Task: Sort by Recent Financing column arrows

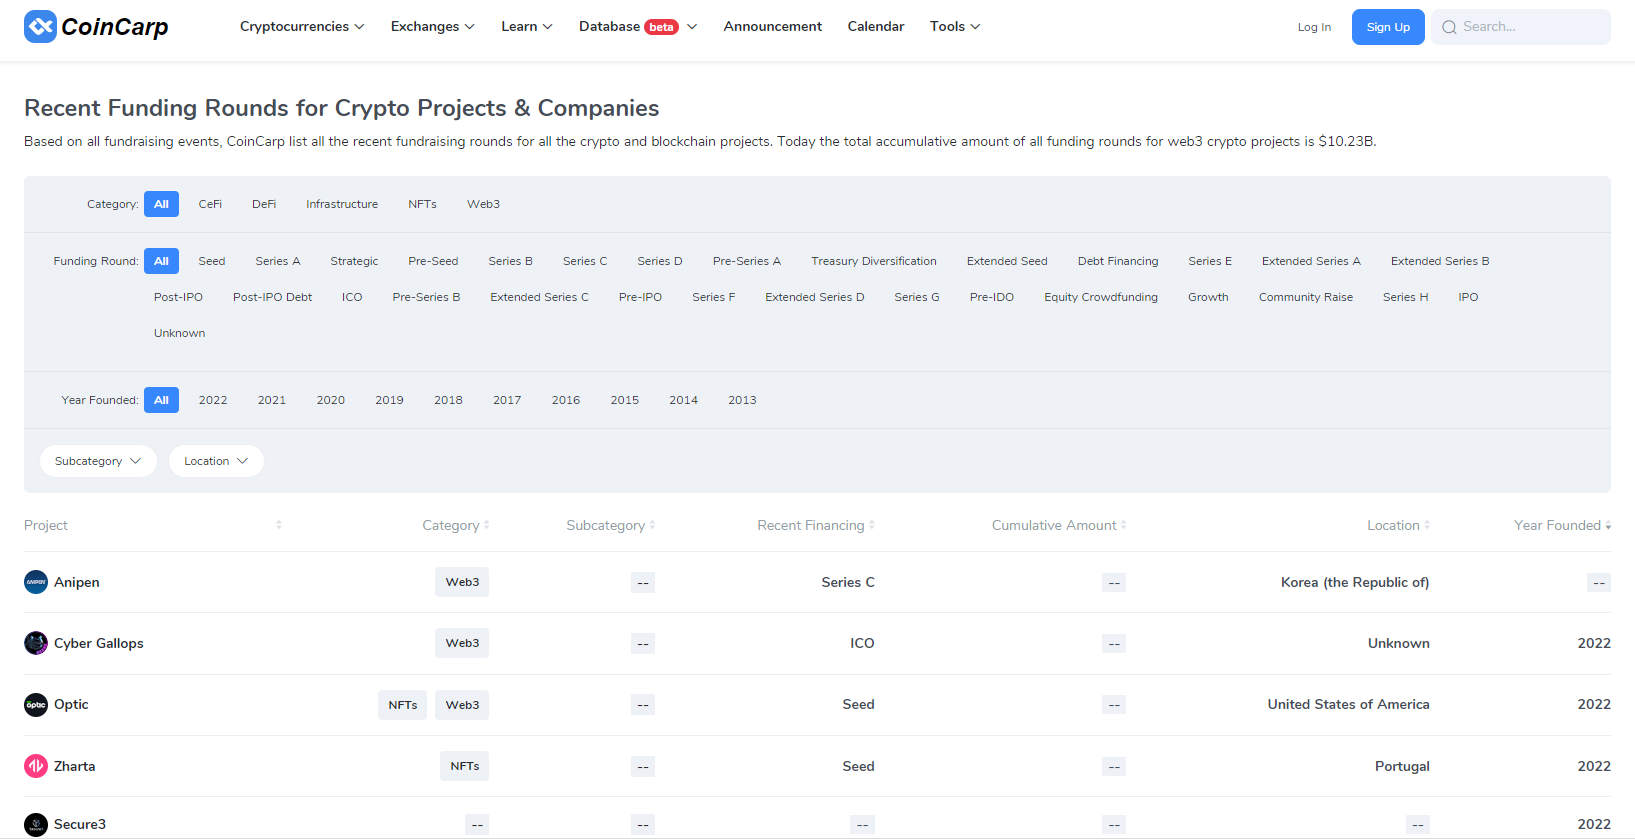Action: click(872, 525)
